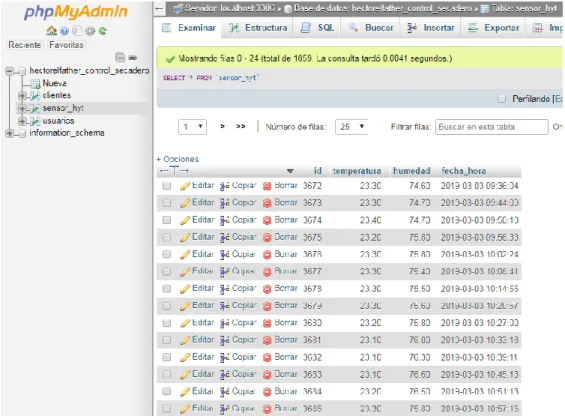Tick the checkbox for row 3672
Viewport: 565px width, 416px height.
coord(166,186)
